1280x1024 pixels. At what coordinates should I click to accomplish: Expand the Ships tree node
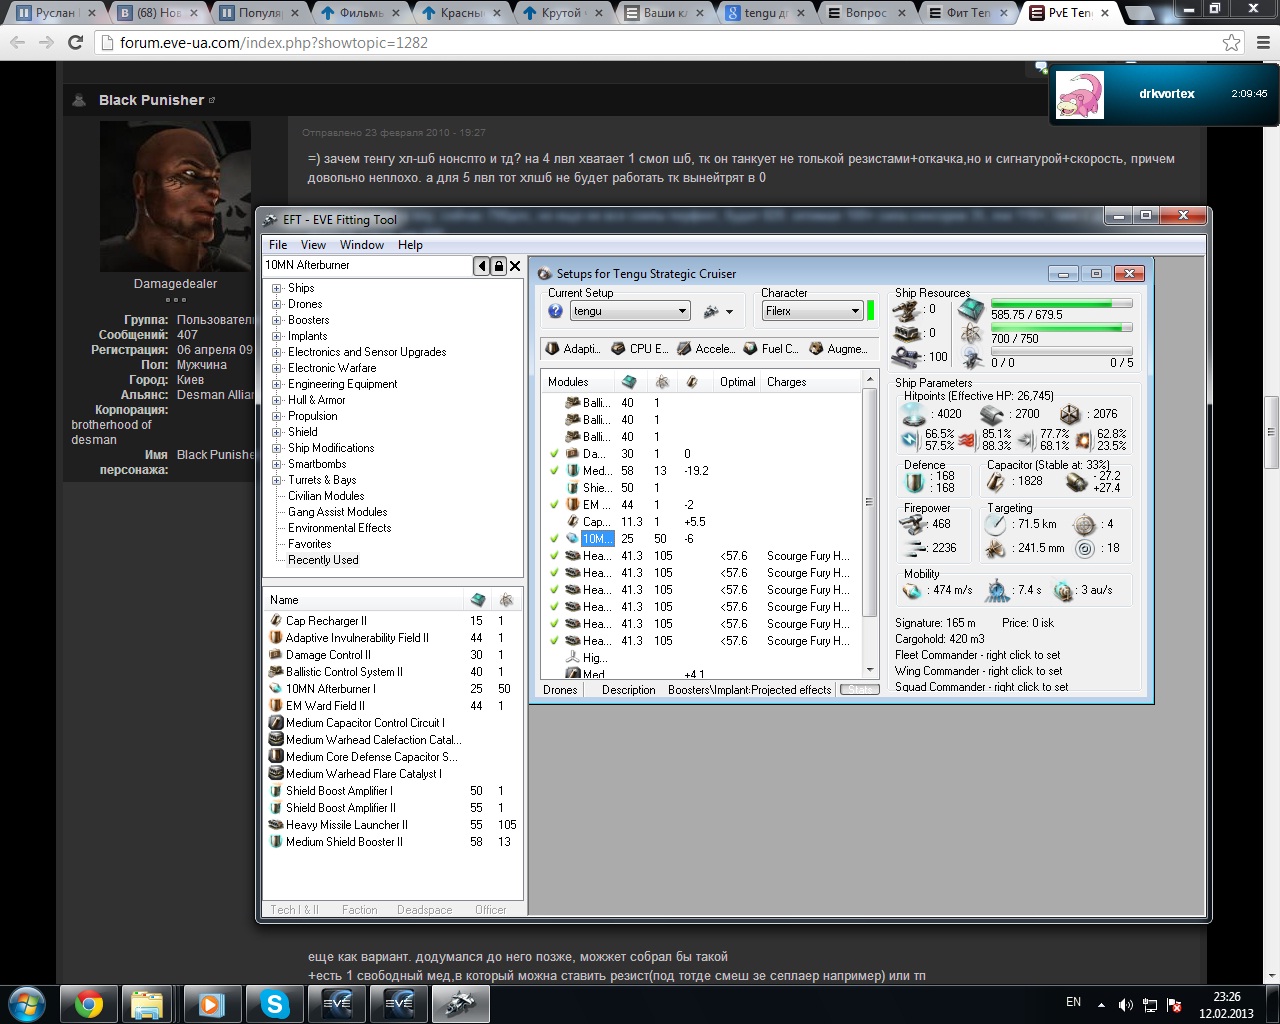click(x=277, y=288)
